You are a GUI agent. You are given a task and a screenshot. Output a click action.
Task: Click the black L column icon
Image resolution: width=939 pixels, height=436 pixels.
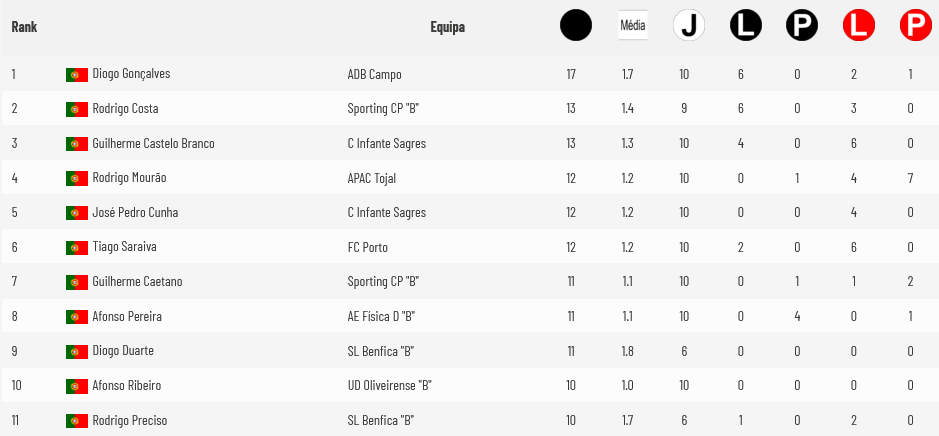[746, 26]
